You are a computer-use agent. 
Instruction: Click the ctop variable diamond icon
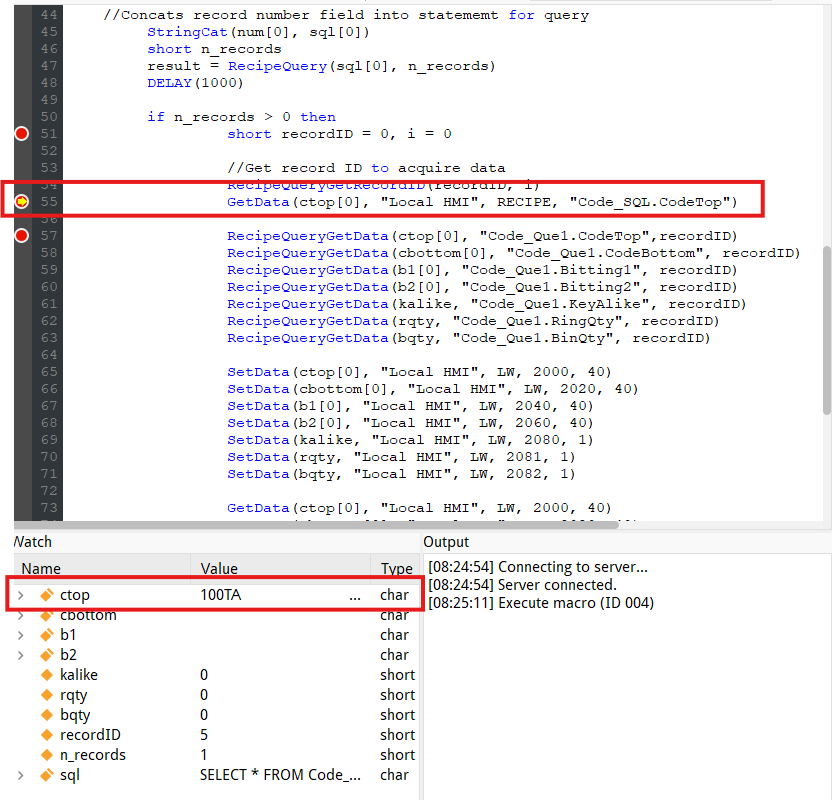point(46,595)
